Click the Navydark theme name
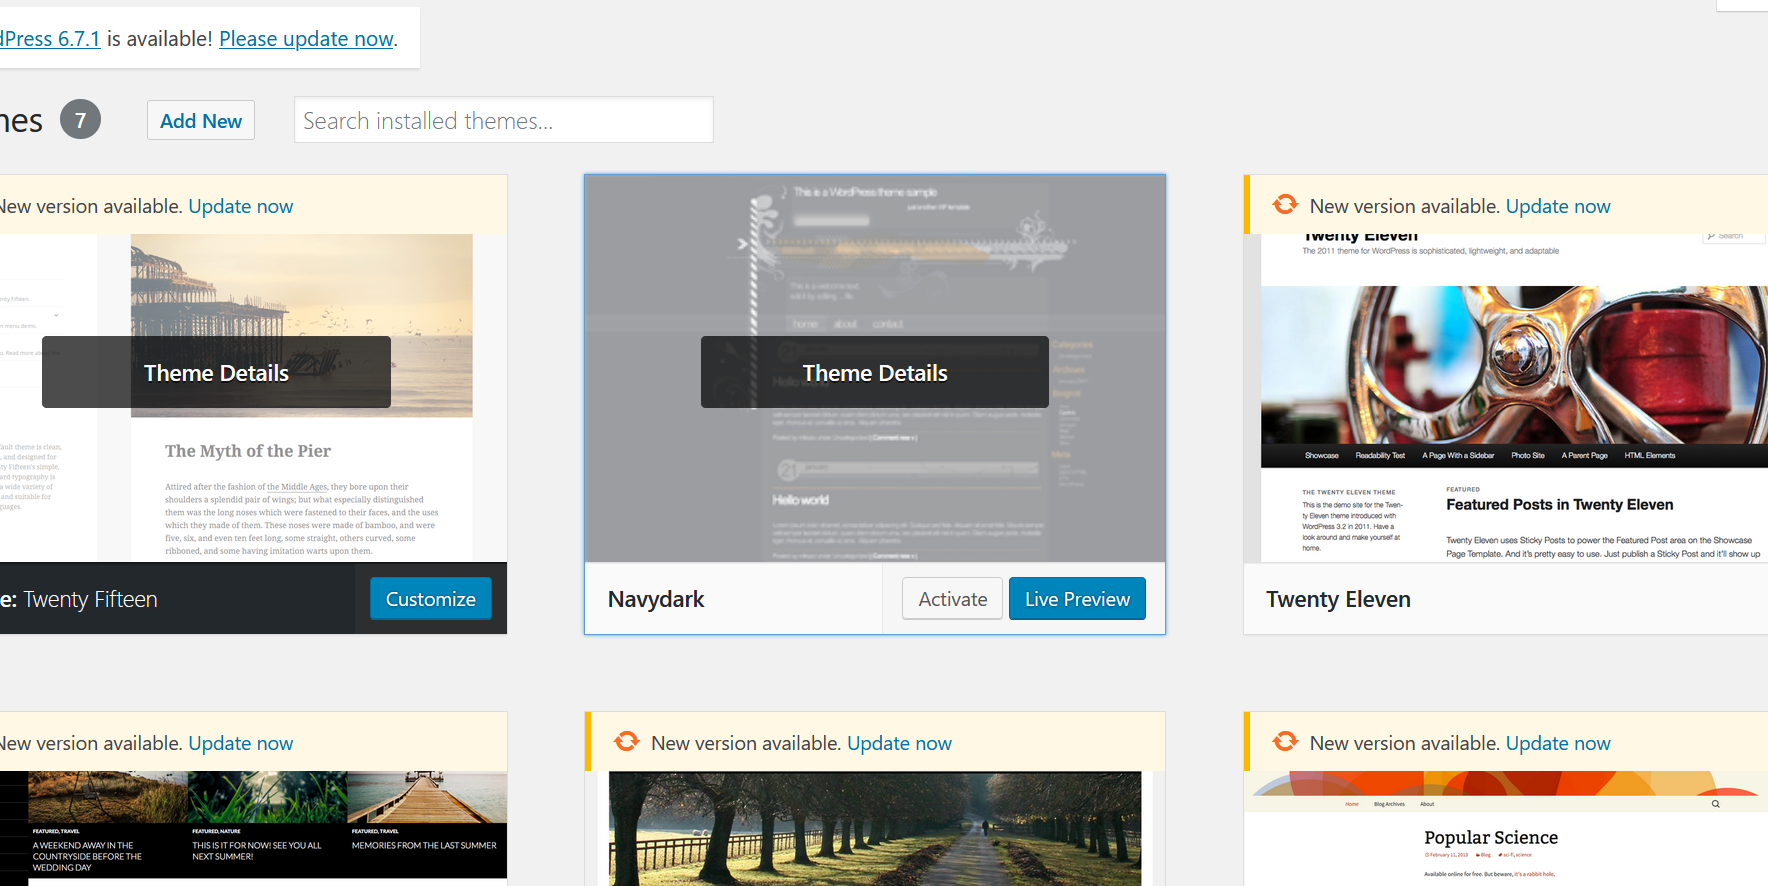 [656, 599]
